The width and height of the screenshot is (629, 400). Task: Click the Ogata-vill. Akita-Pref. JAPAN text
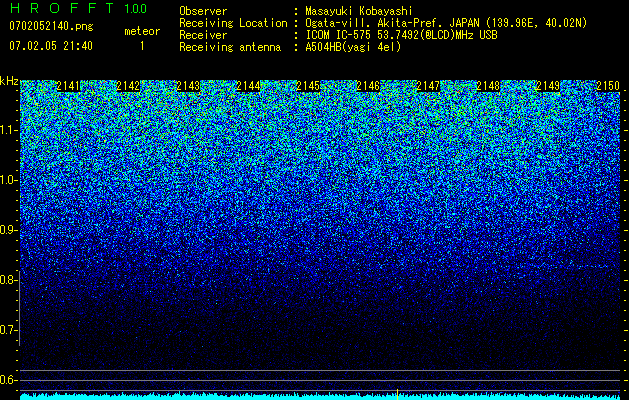click(392, 23)
